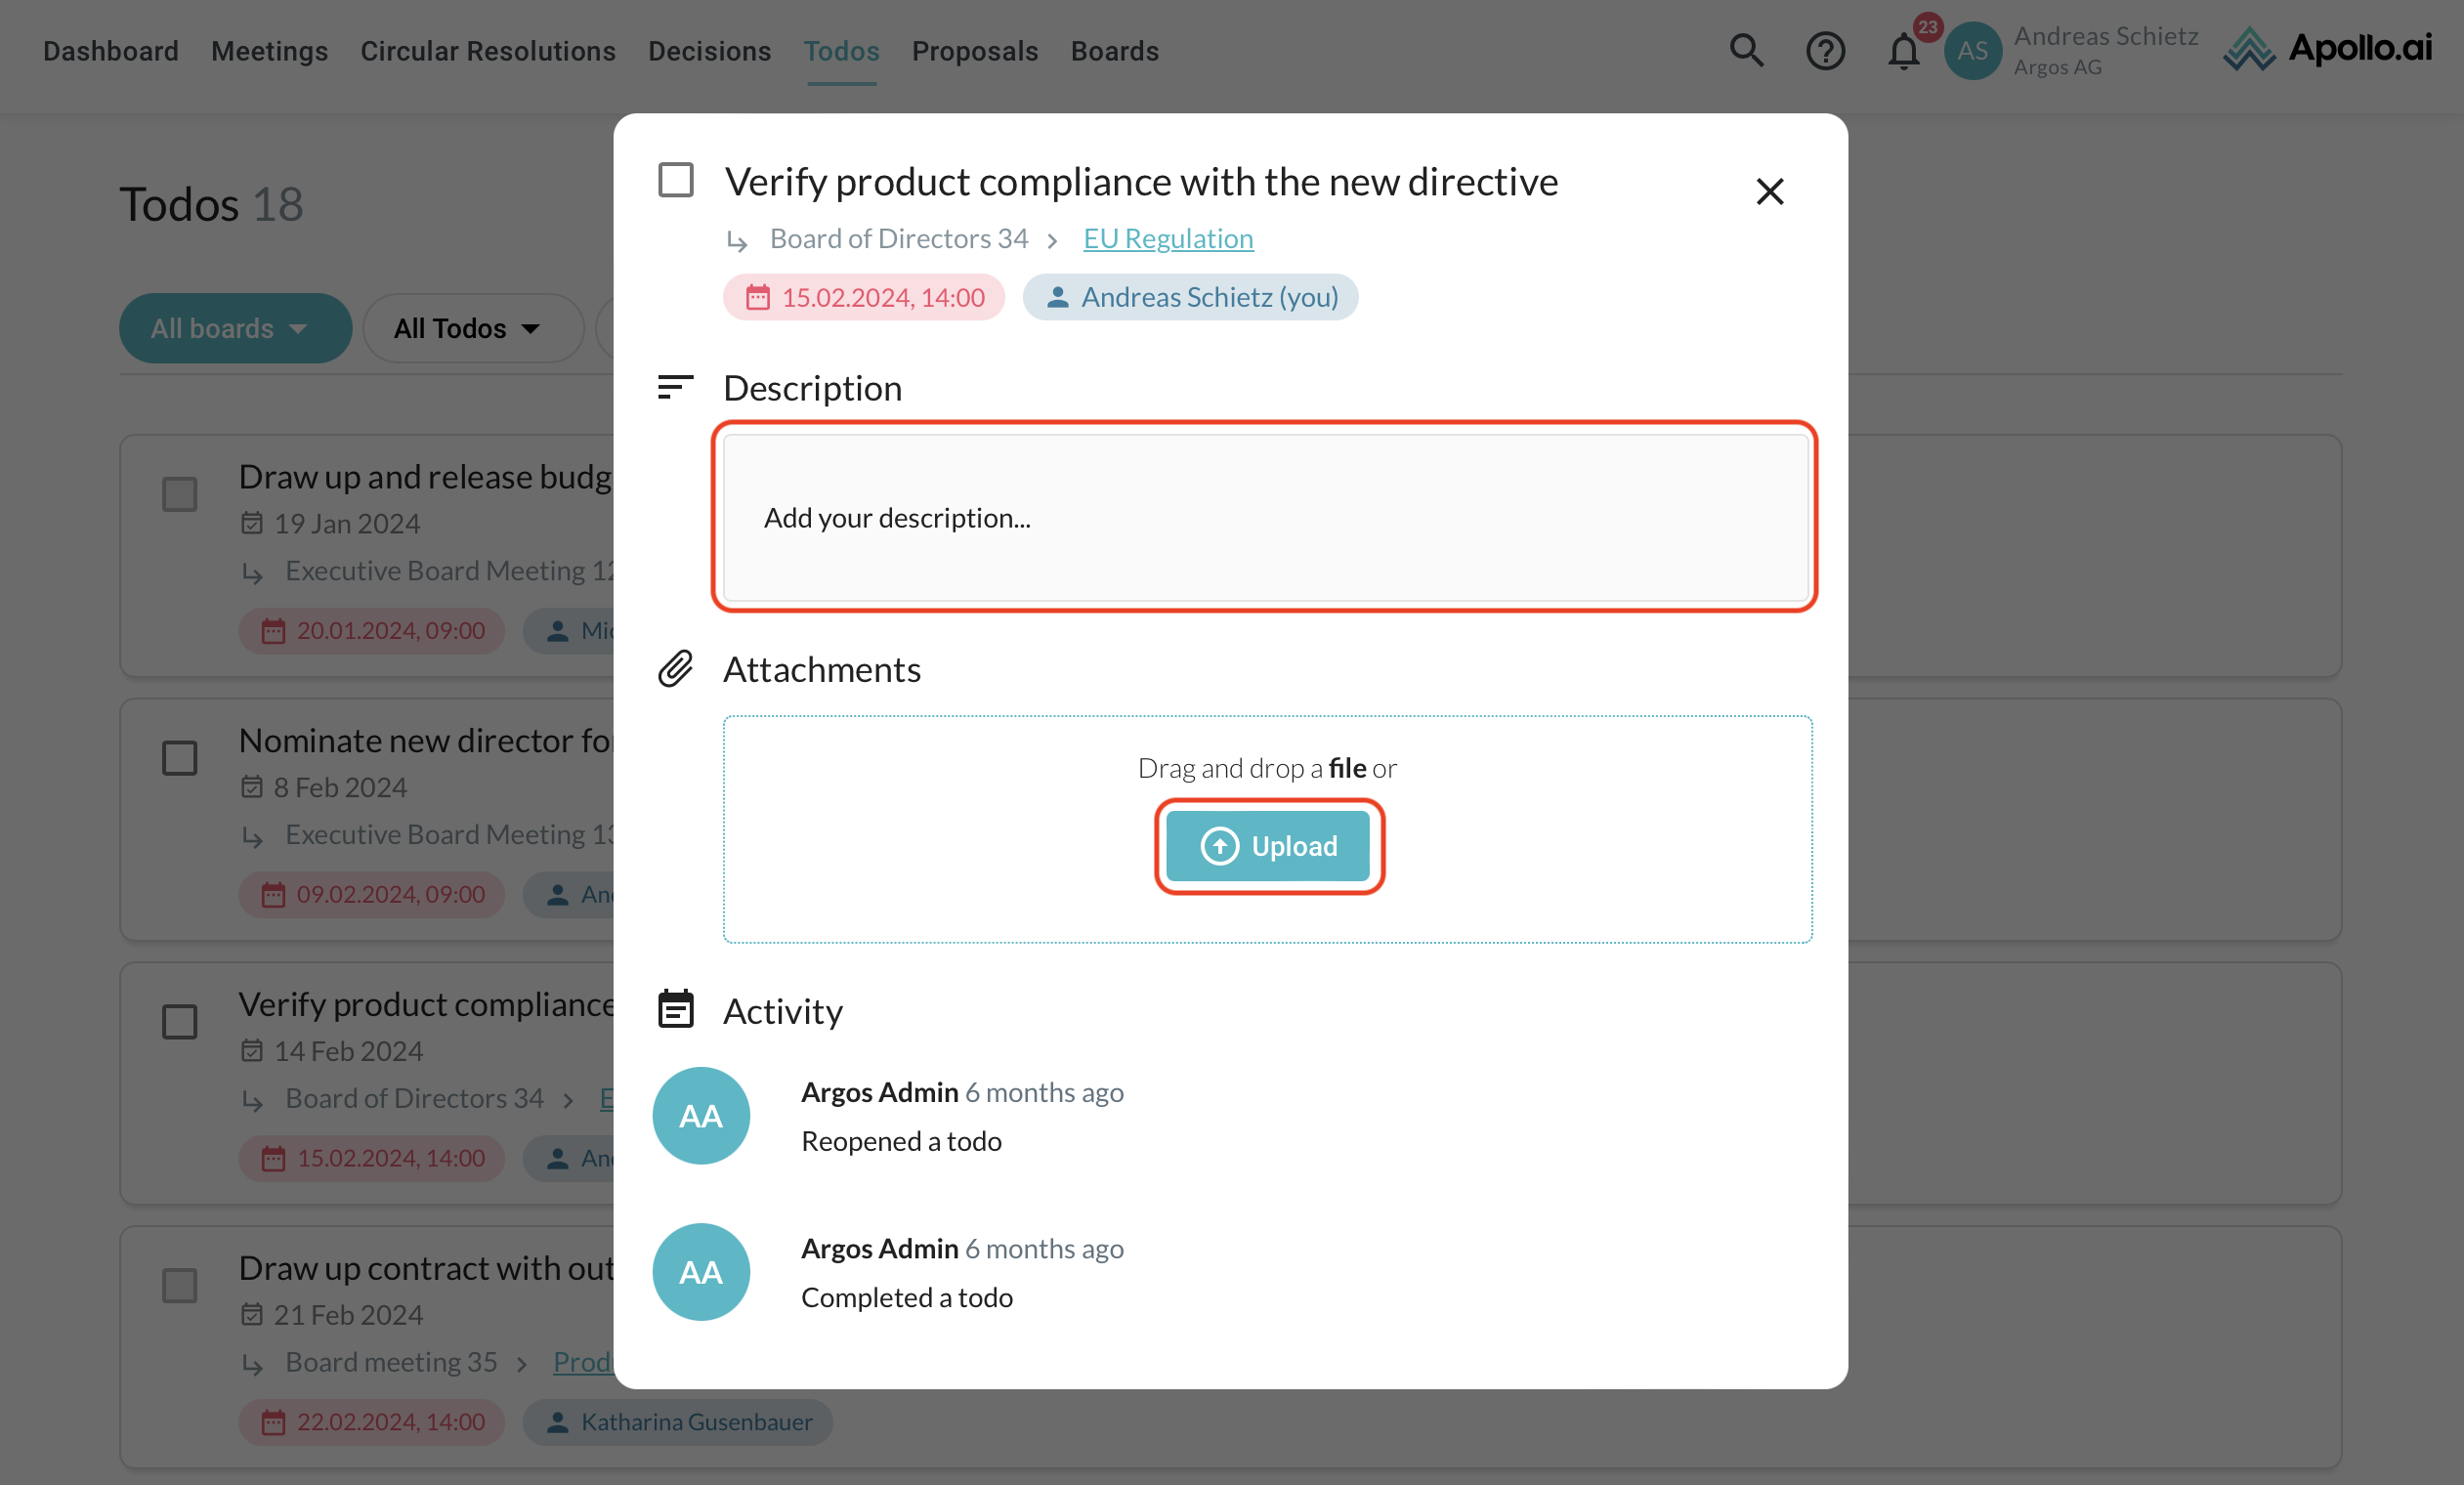Click the Activity calendar icon
Image resolution: width=2464 pixels, height=1485 pixels.
pyautogui.click(x=675, y=1010)
